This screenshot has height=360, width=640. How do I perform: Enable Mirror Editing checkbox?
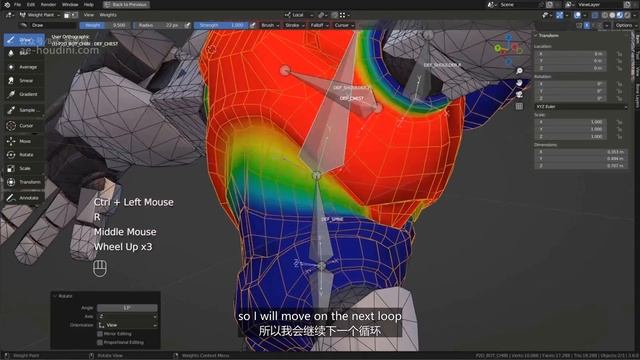tap(100, 334)
